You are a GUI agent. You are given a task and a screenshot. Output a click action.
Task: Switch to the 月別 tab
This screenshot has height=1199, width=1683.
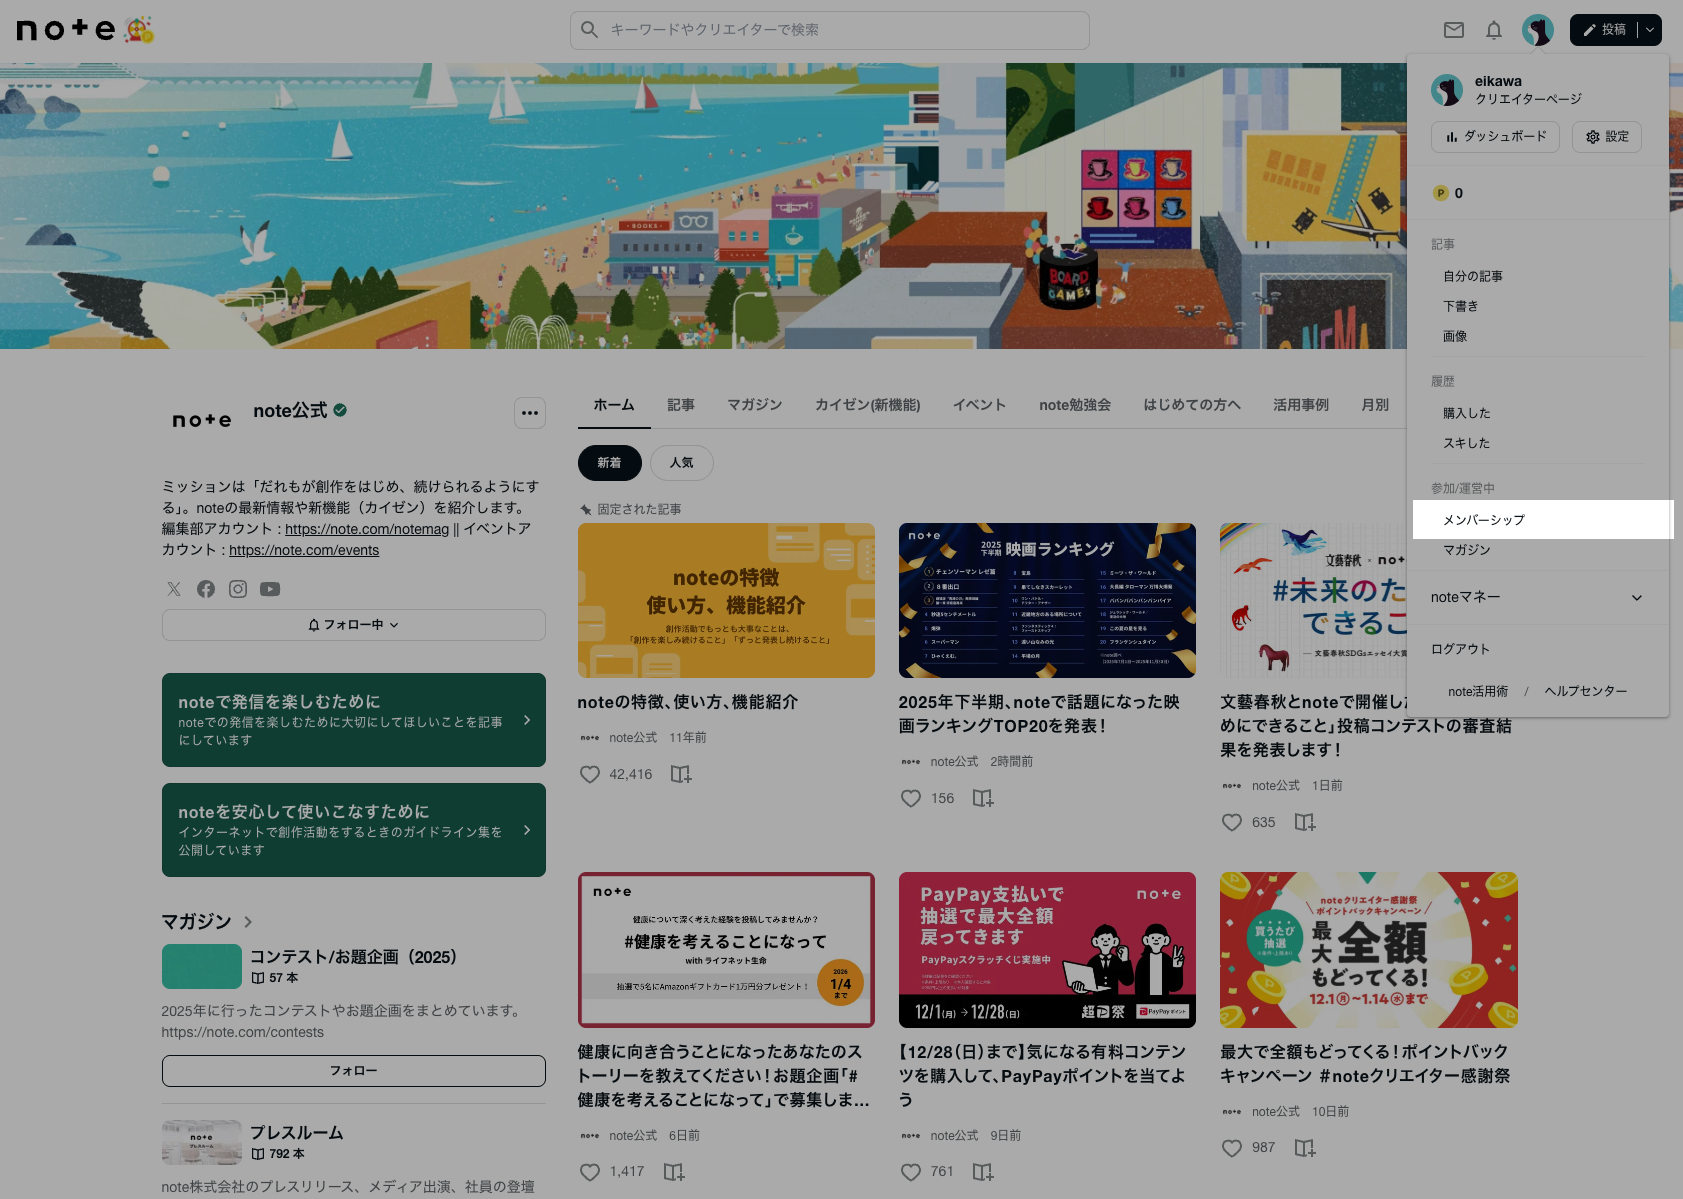[1375, 405]
